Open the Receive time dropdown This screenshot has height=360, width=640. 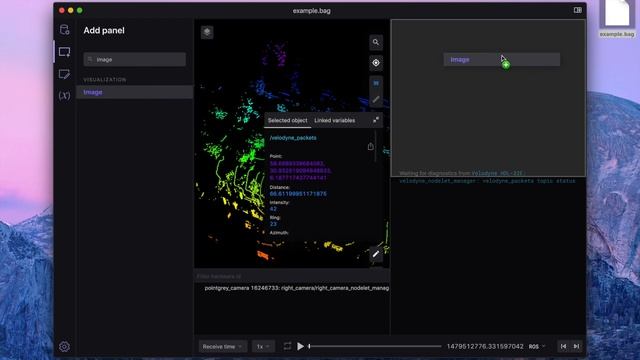point(223,347)
